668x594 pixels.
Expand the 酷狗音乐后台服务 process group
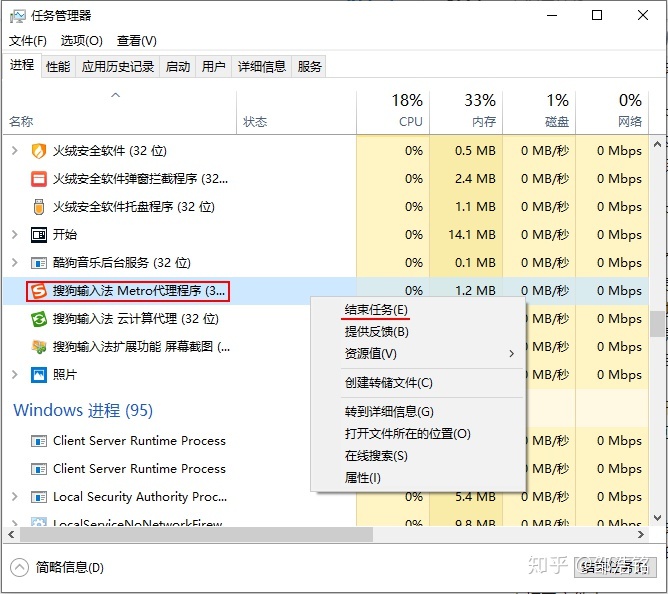click(x=14, y=263)
